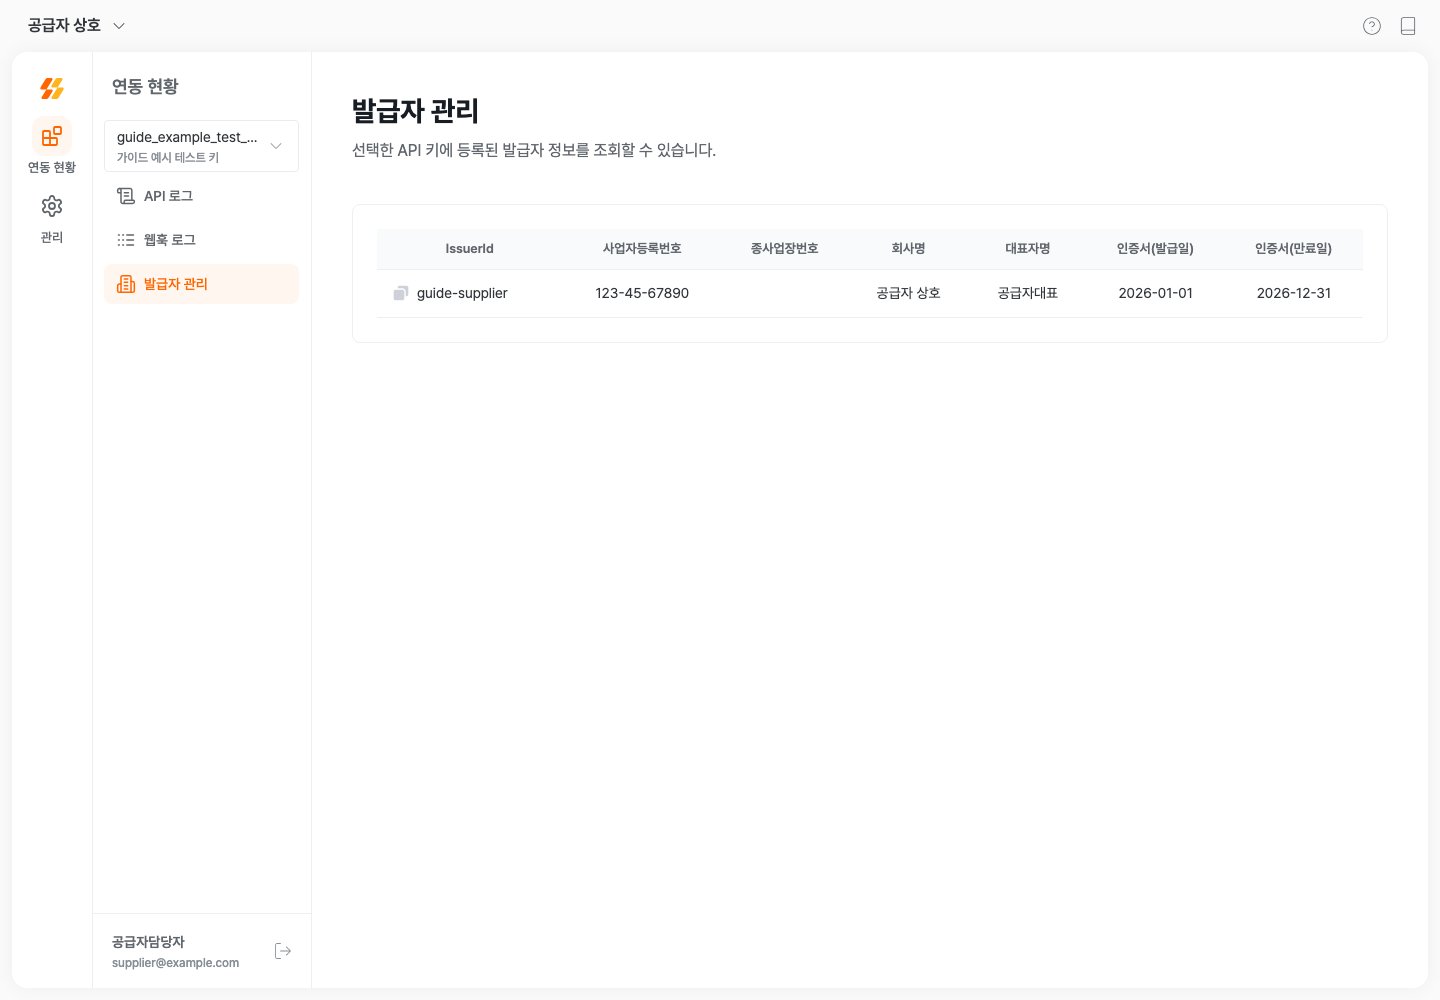Click the 연동 현황 panel heading
Screen dimensions: 1440x1000
click(145, 87)
